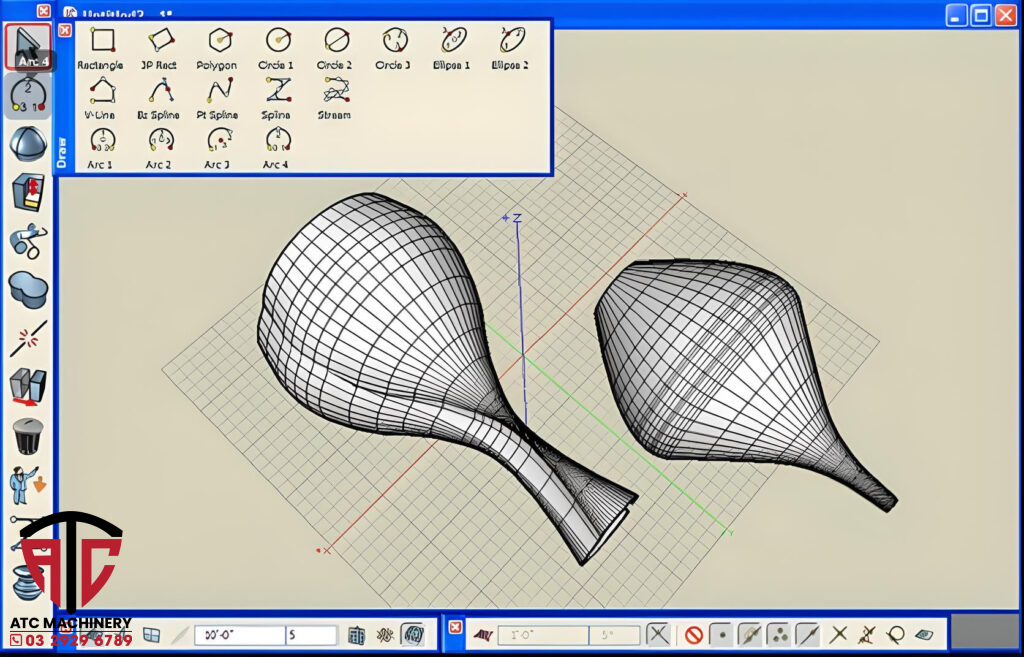Click the 5 value input field

[311, 635]
